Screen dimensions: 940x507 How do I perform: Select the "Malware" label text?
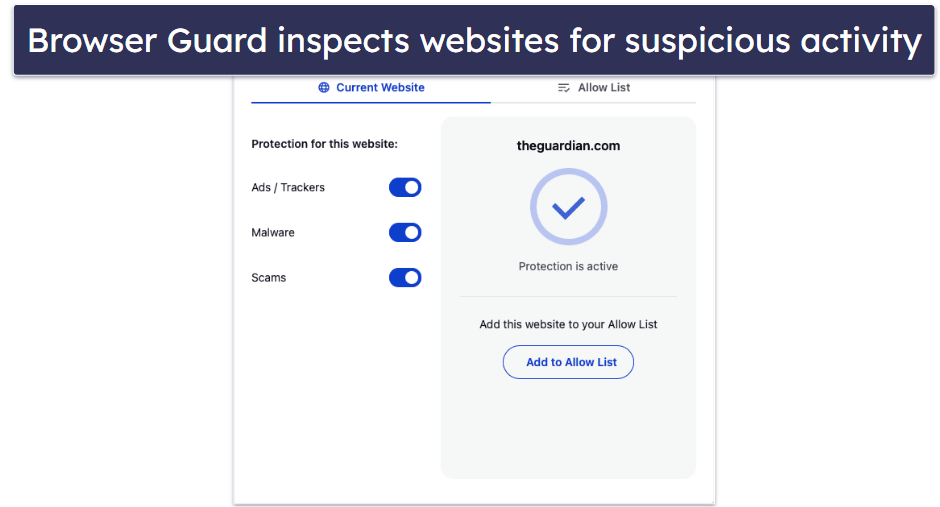[x=273, y=233]
